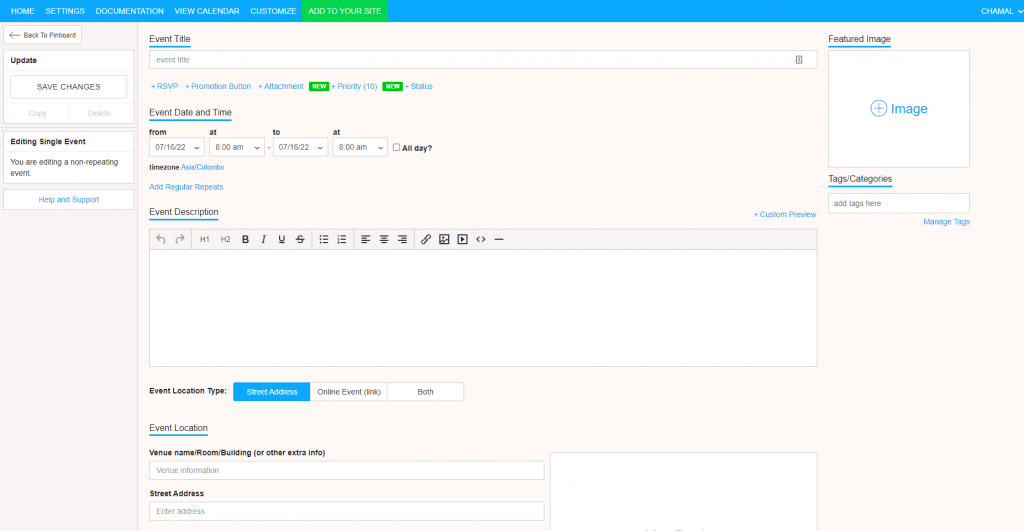1024x531 pixels.
Task: Open the CHAMAL account menu
Action: [1000, 11]
